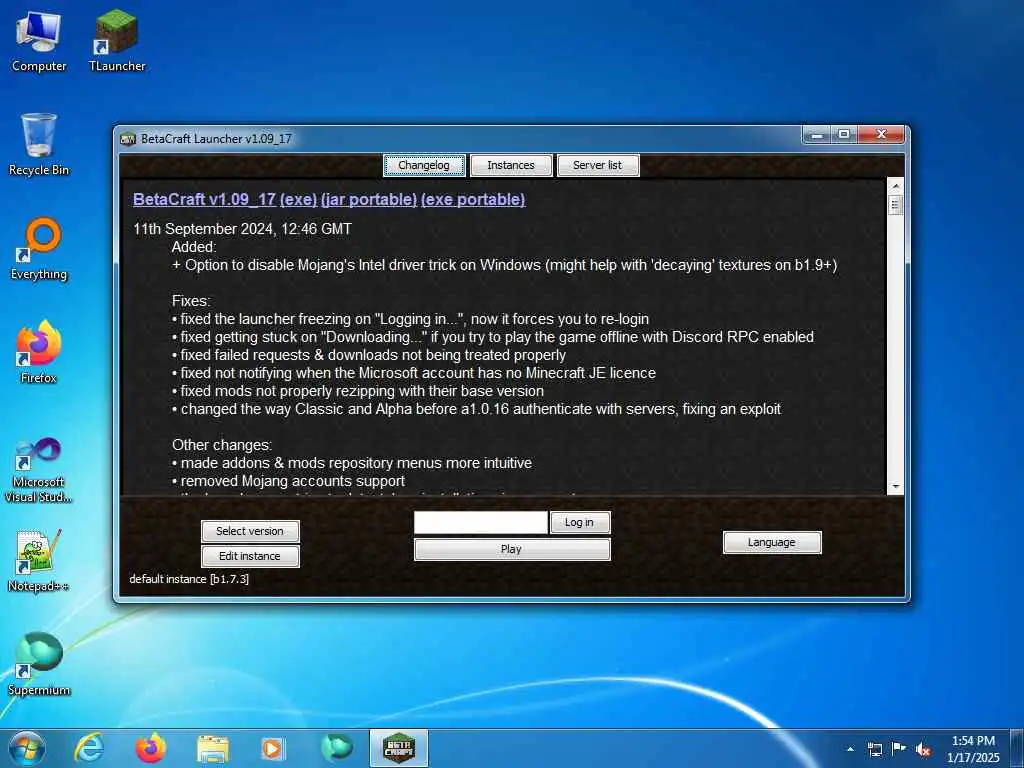Click the 'Other changes:' heading text
Image resolution: width=1024 pixels, height=768 pixels.
coord(222,445)
